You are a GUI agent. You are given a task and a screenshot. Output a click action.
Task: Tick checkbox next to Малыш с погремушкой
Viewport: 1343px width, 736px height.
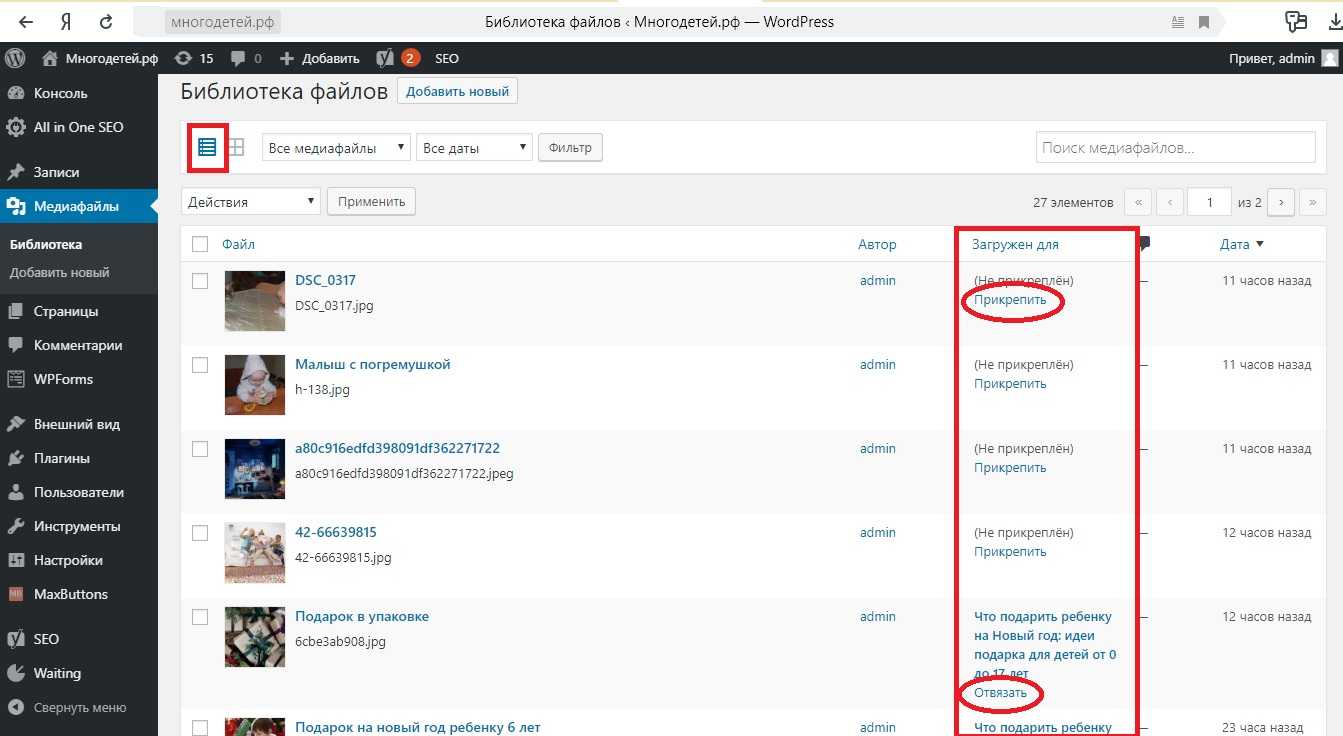pos(200,365)
